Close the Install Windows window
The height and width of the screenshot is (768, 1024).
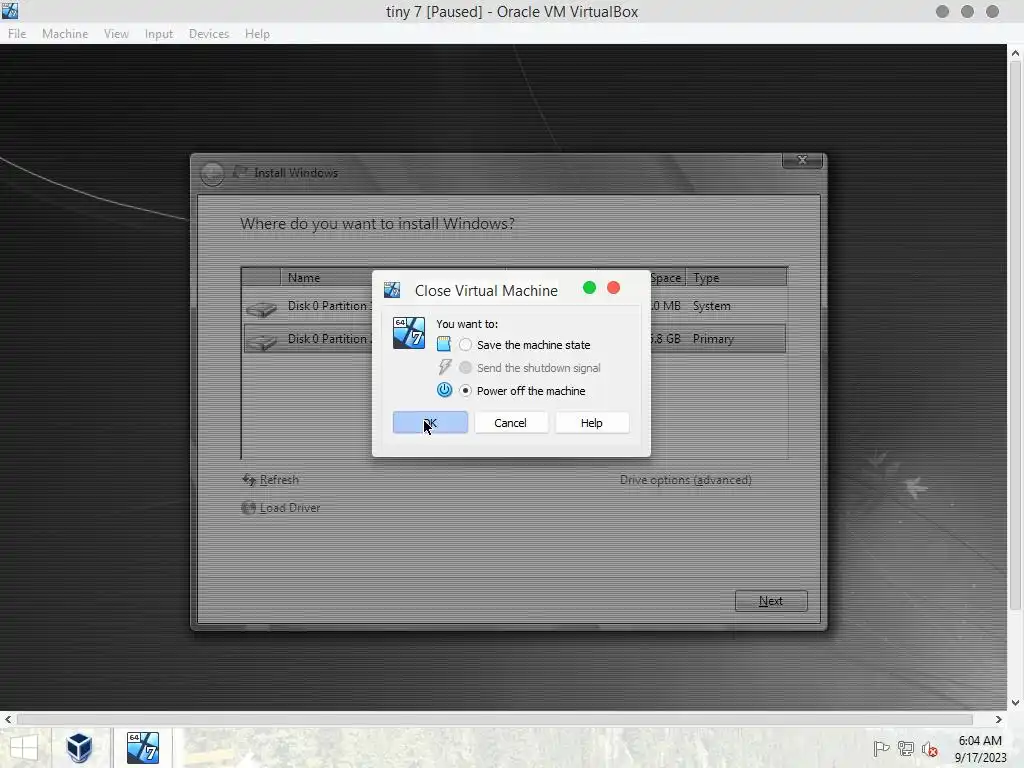pos(803,160)
